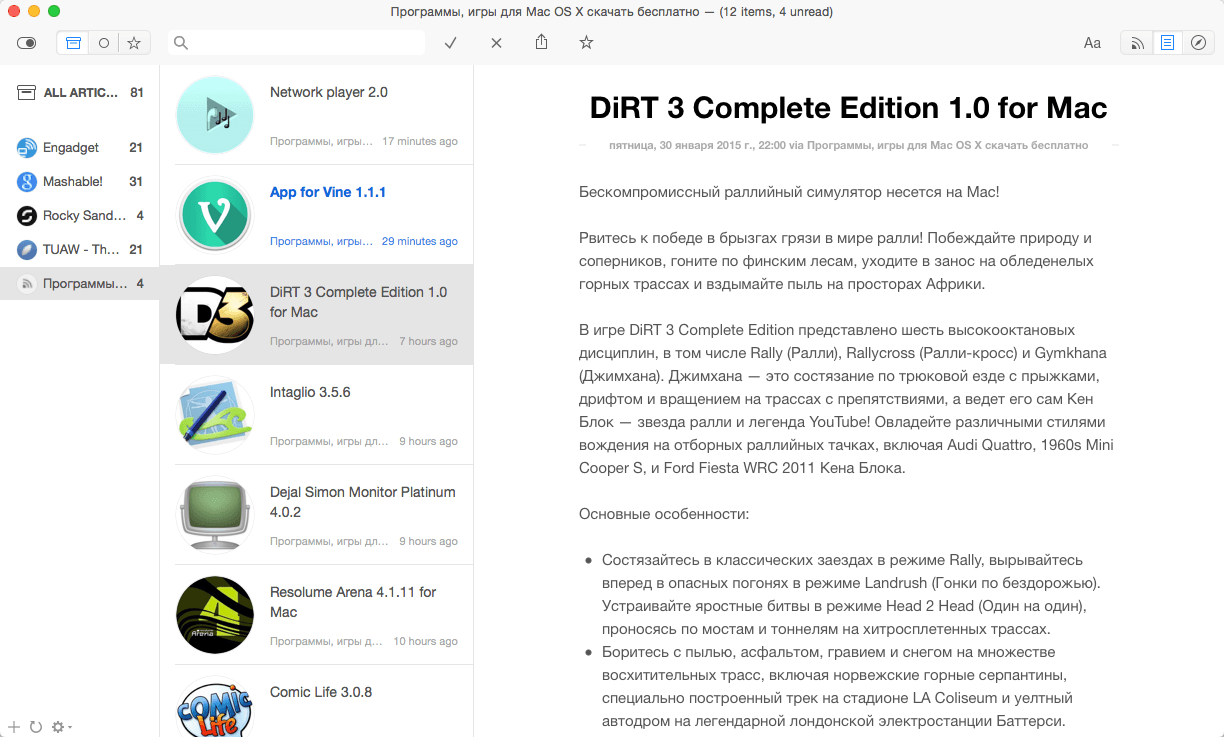Click the All Articles archive icon
This screenshot has width=1224, height=737.
[26, 92]
